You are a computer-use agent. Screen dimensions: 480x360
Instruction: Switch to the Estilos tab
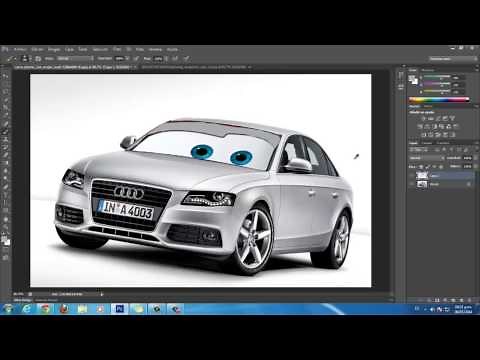coord(428,106)
